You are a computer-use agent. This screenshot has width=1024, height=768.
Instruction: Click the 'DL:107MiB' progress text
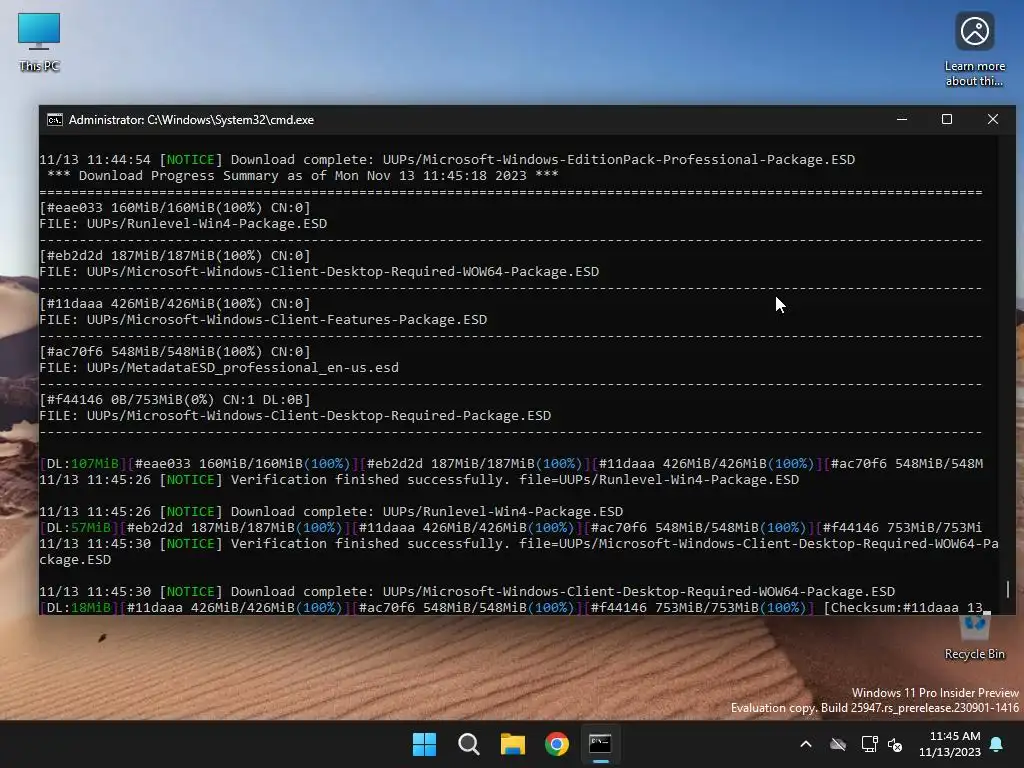click(x=82, y=464)
